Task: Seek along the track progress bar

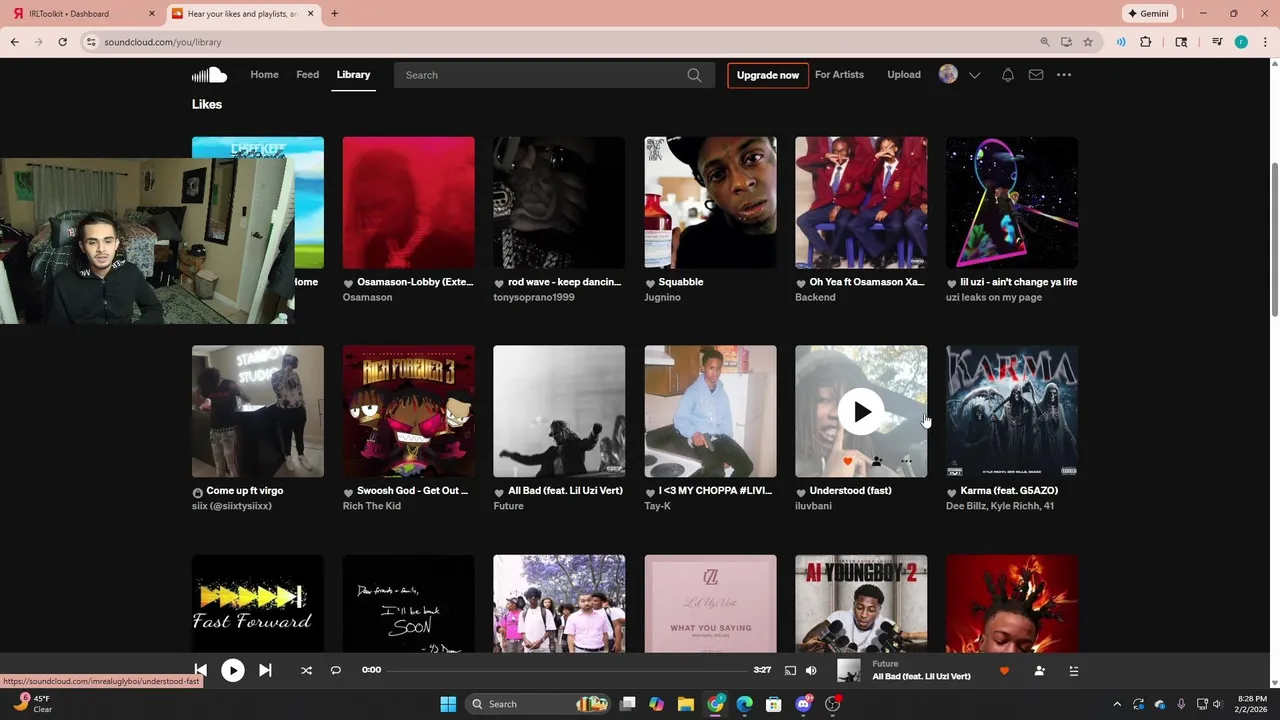Action: (x=567, y=670)
